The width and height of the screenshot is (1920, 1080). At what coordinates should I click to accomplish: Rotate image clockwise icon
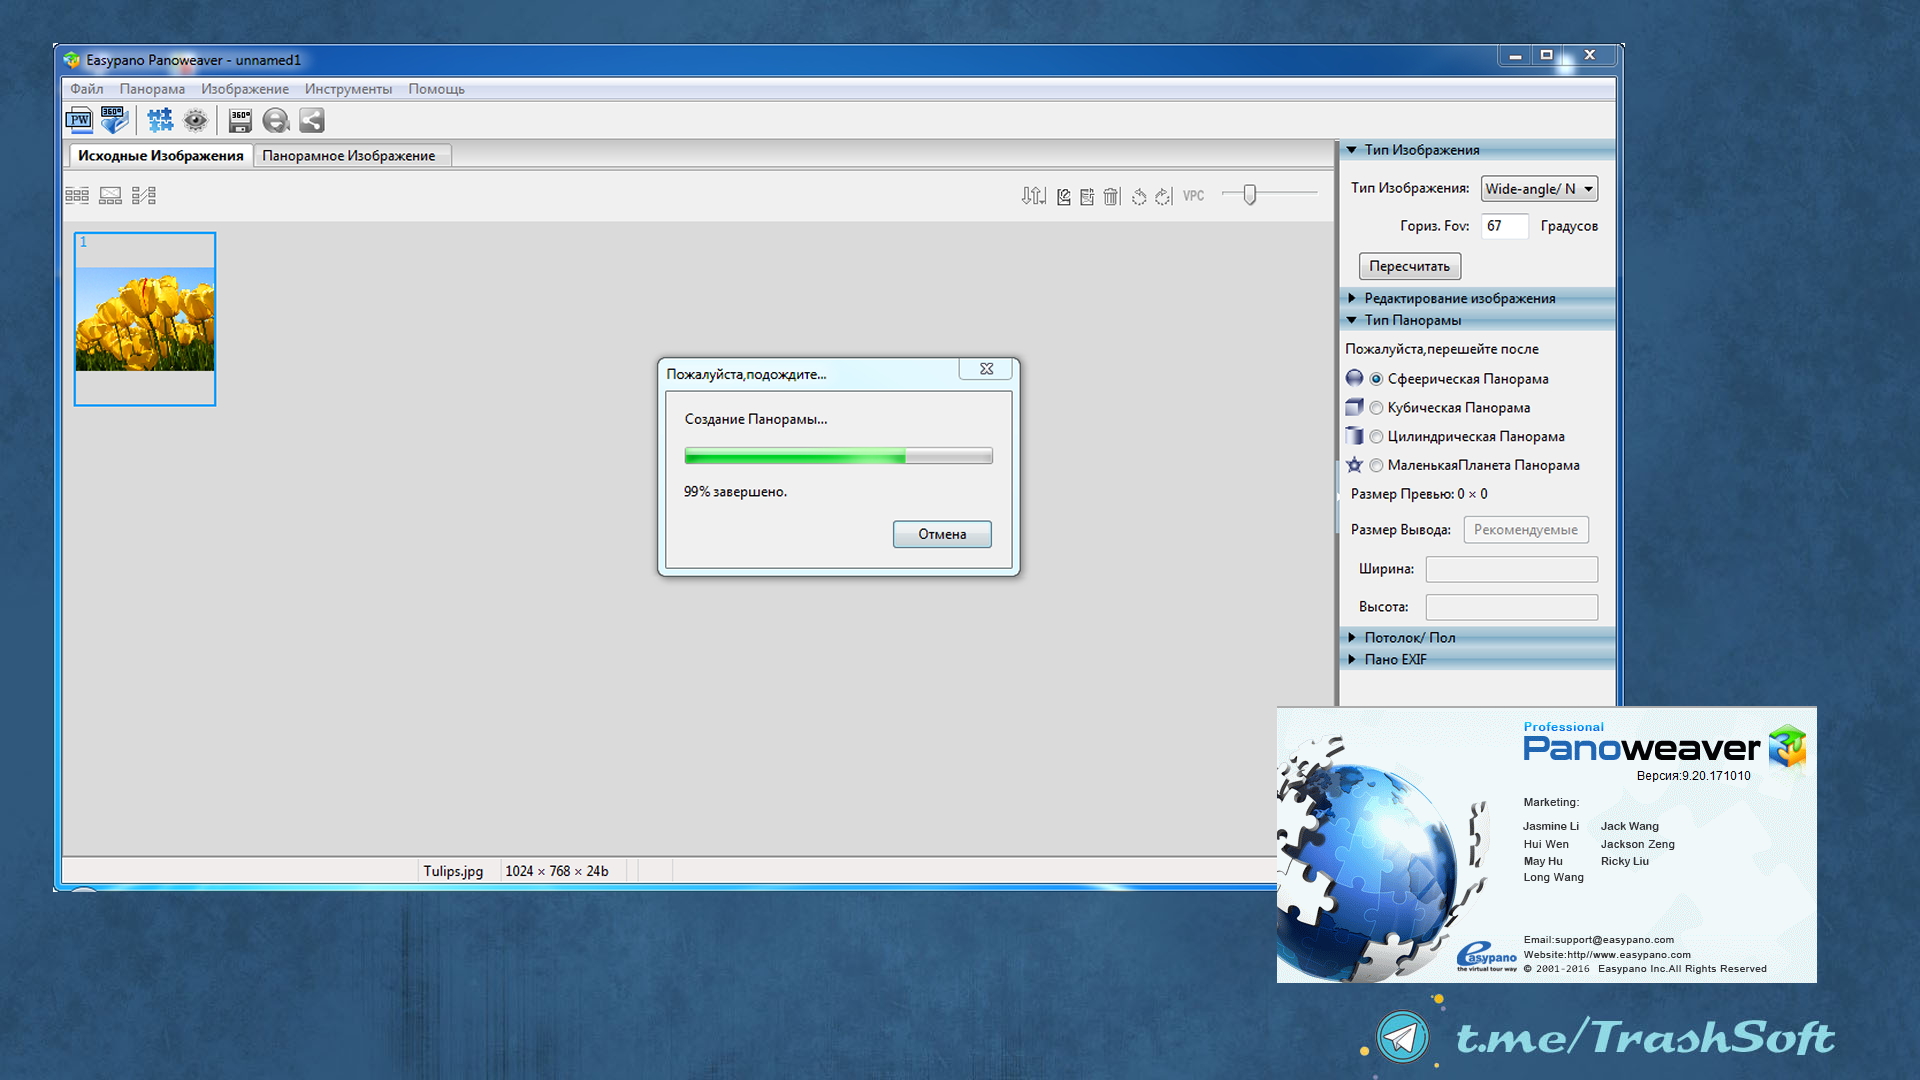(1163, 197)
